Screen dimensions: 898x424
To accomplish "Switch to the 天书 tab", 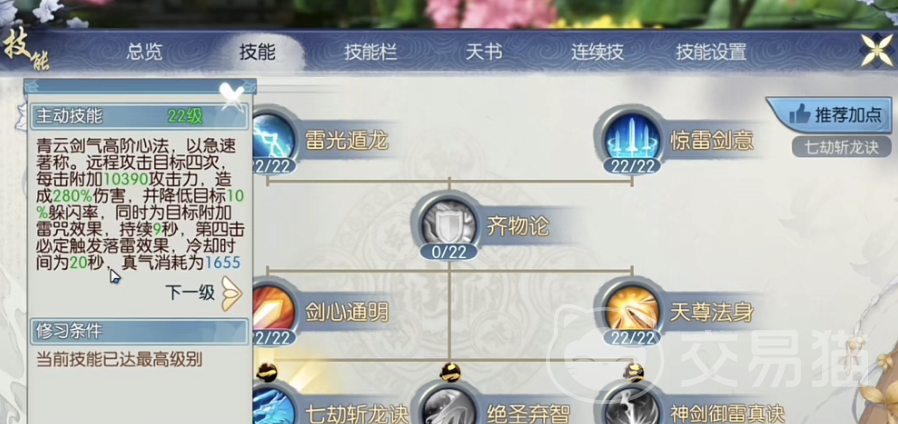I will click(483, 52).
